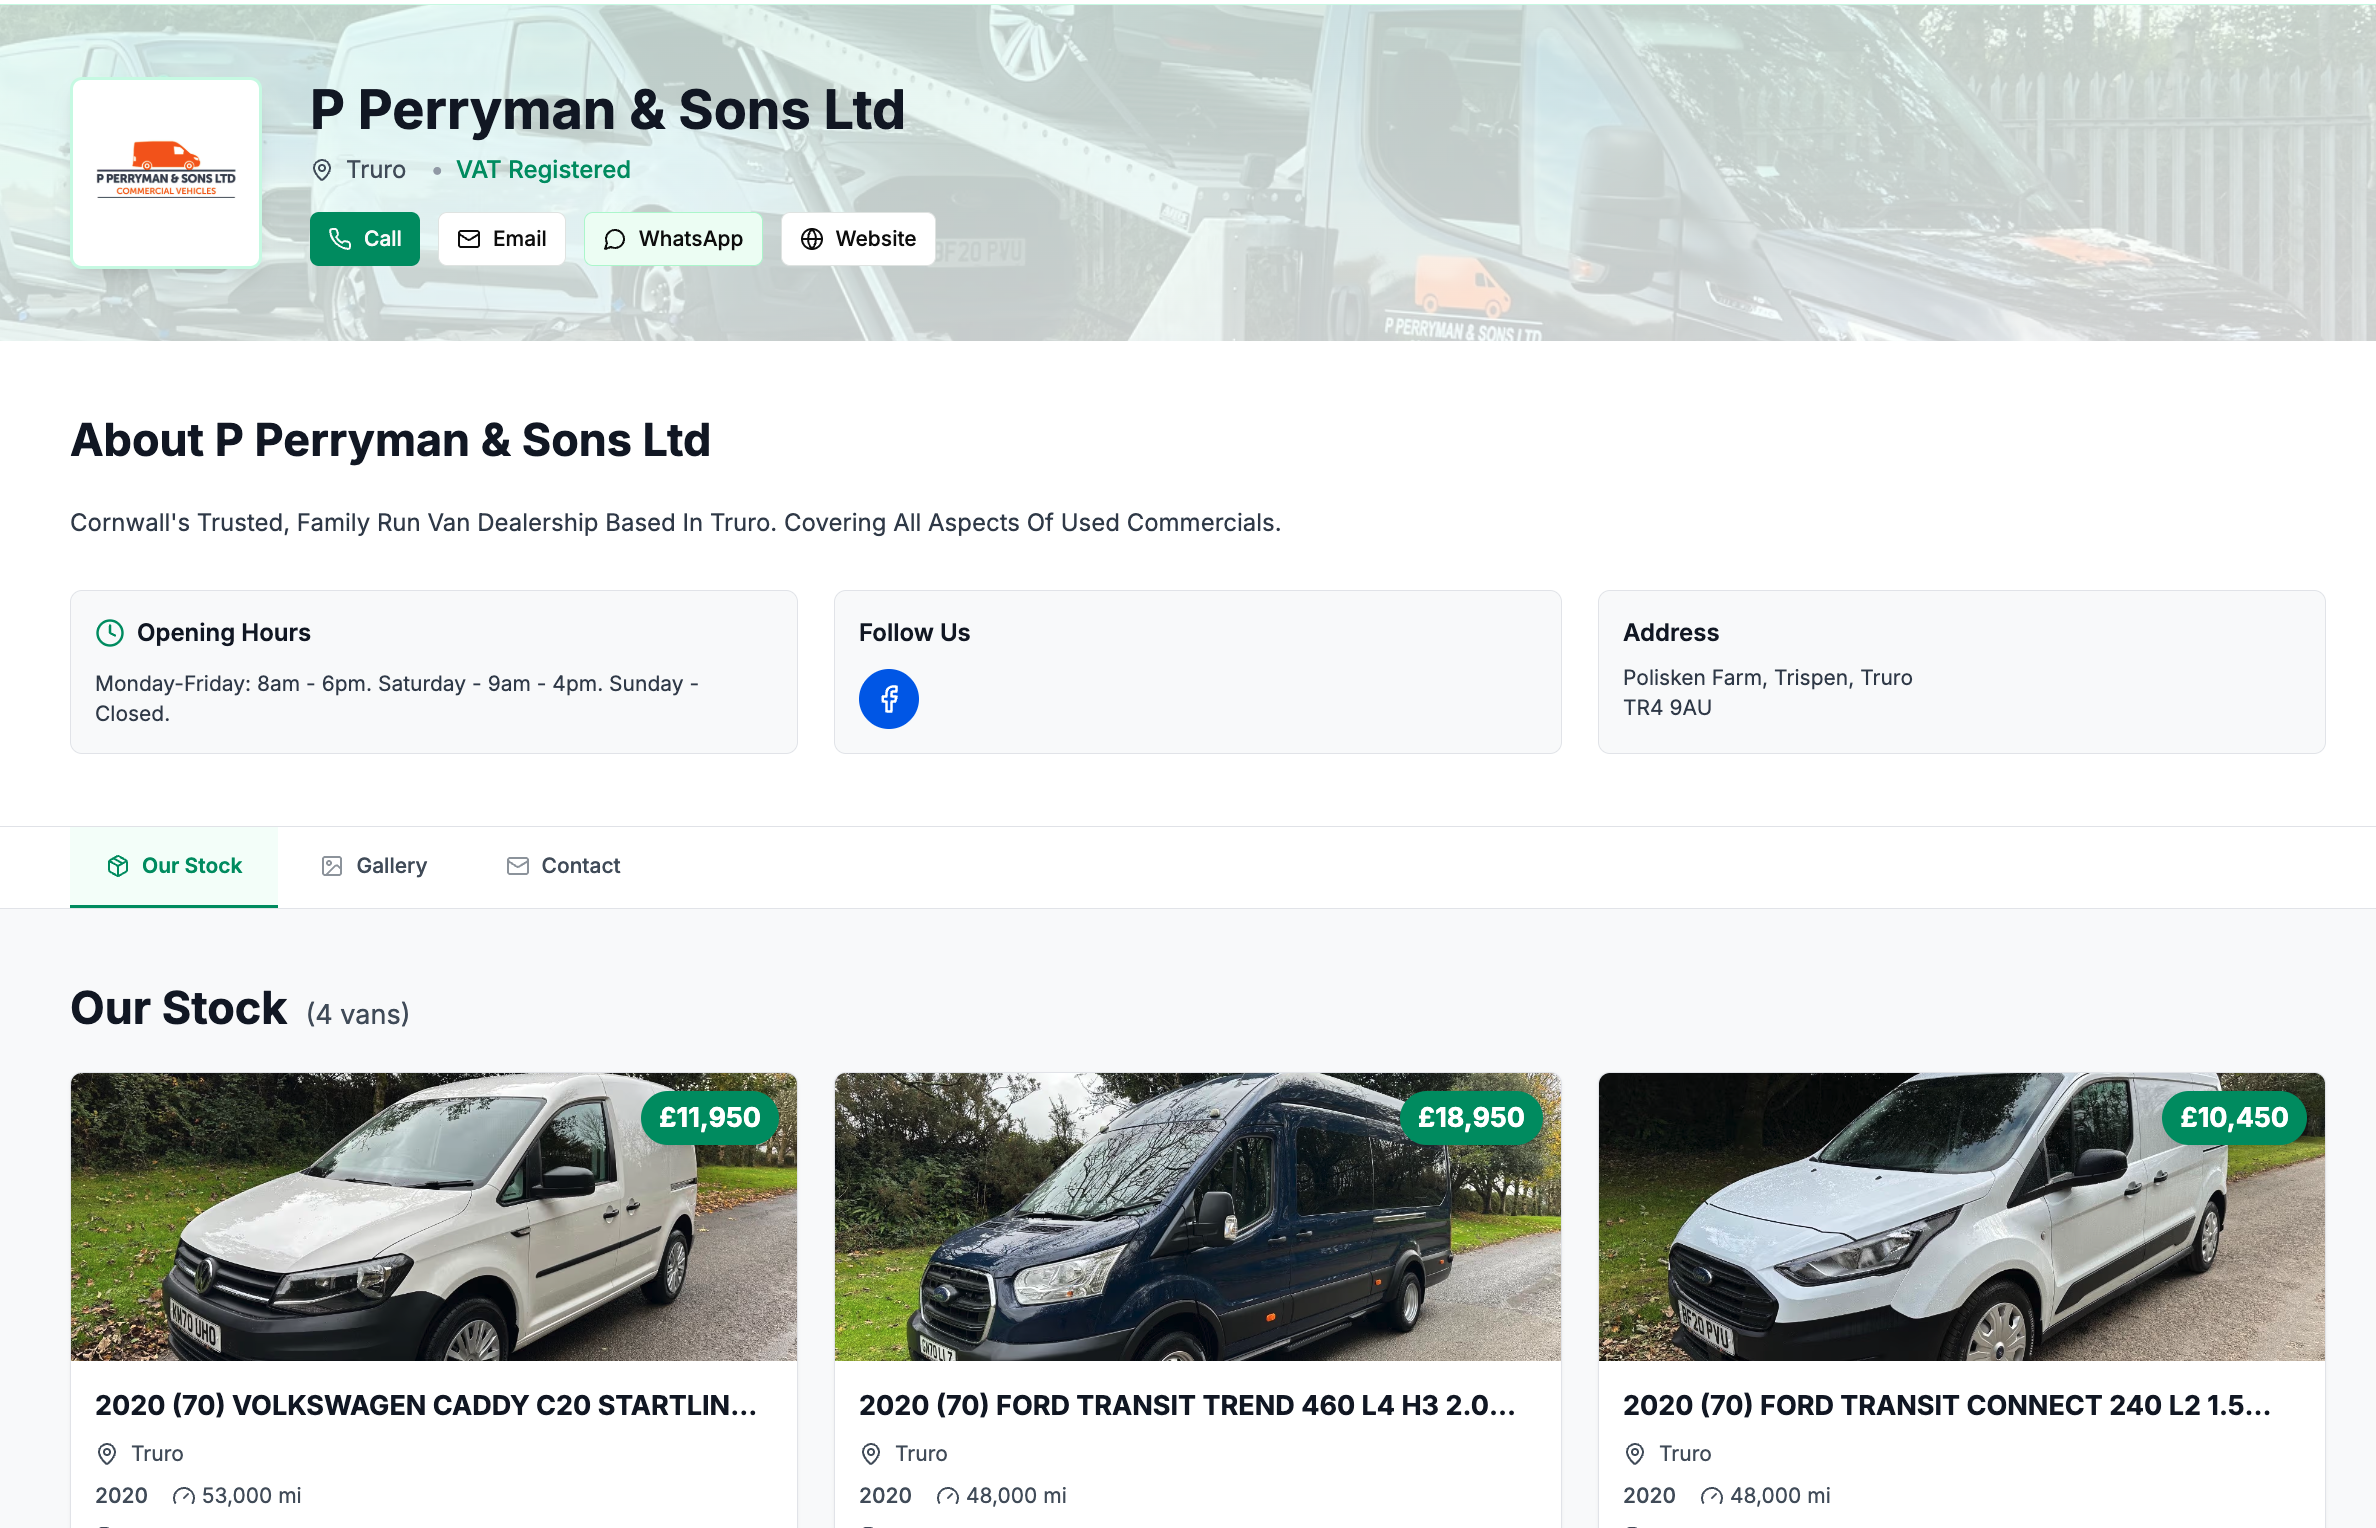Viewport: 2376px width, 1528px height.
Task: Click the image icon beside Gallery
Action: click(330, 866)
